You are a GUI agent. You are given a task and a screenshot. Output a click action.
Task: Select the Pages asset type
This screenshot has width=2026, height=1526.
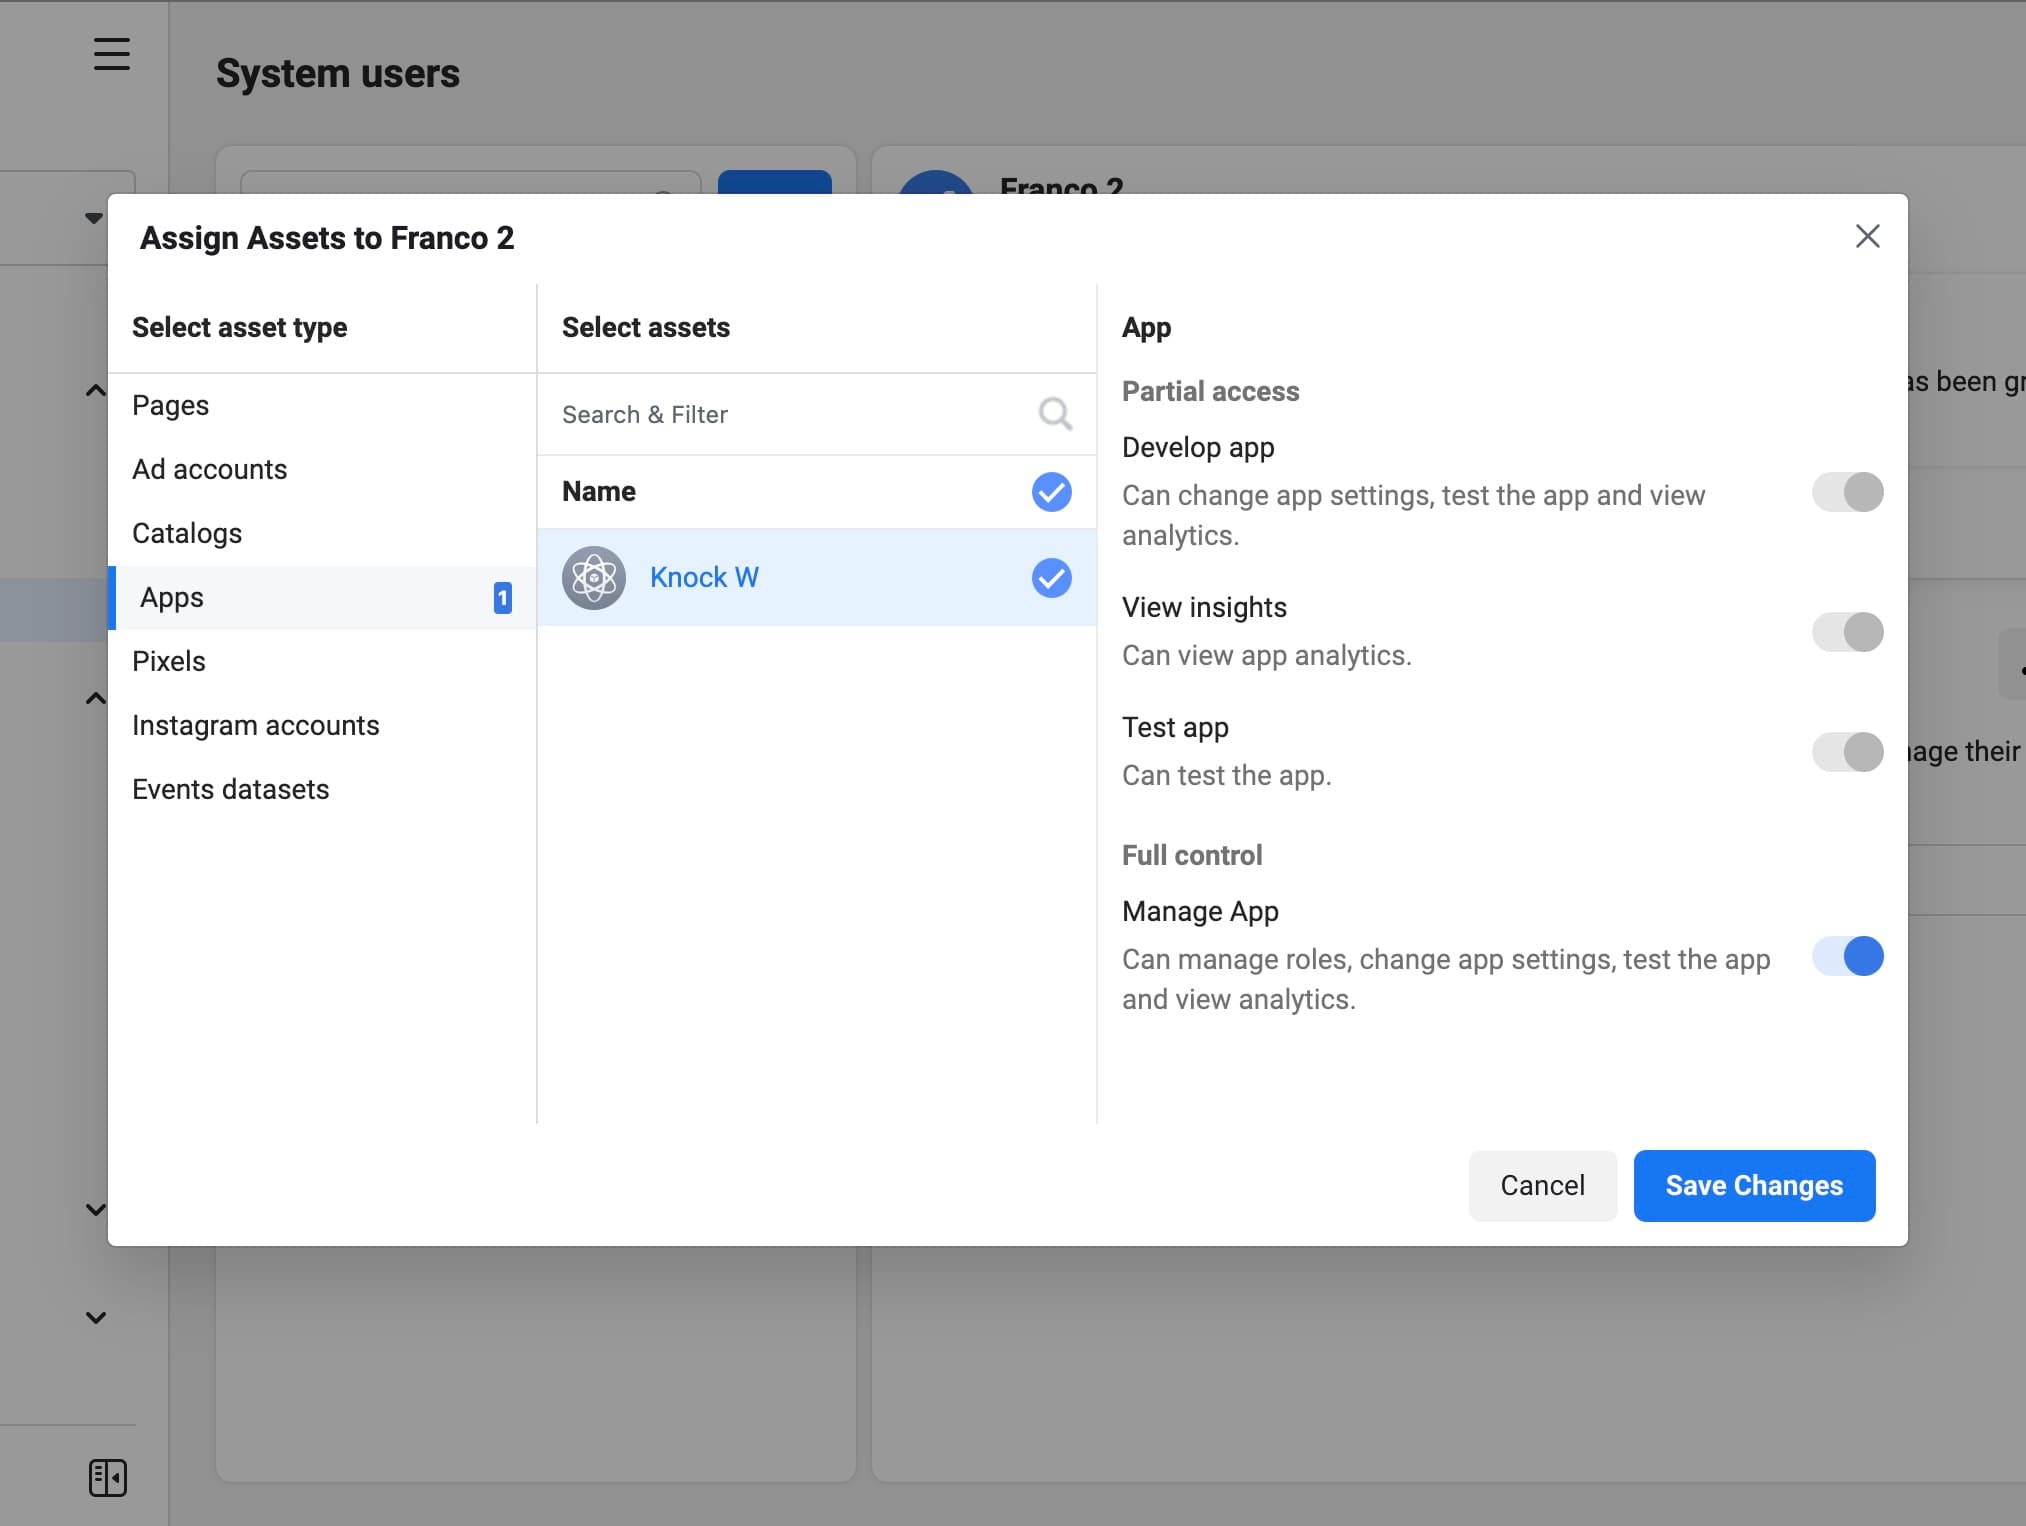coord(170,405)
